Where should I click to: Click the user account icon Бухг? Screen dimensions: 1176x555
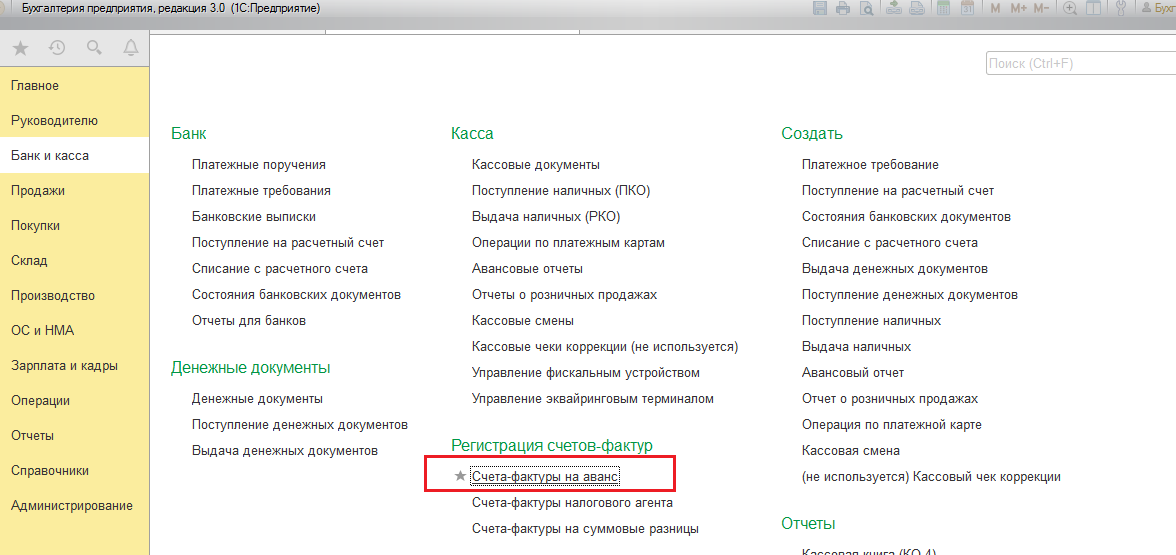click(1157, 9)
